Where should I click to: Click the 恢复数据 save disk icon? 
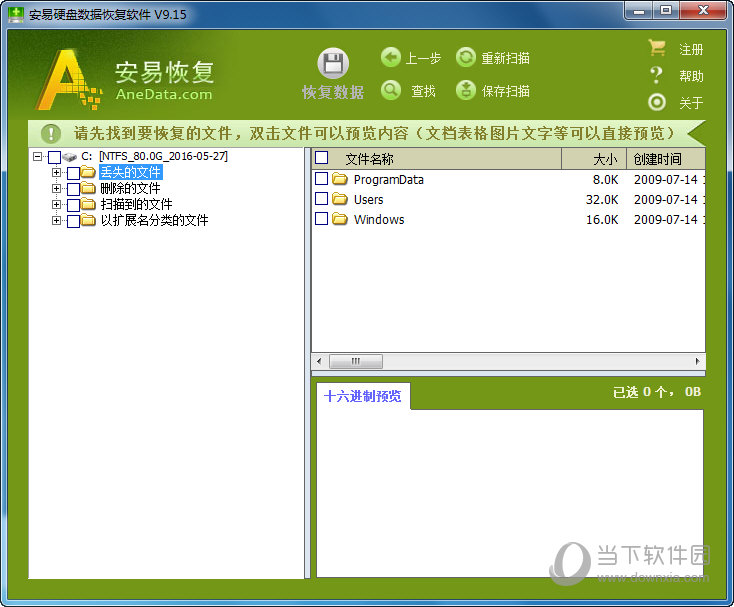click(x=333, y=65)
